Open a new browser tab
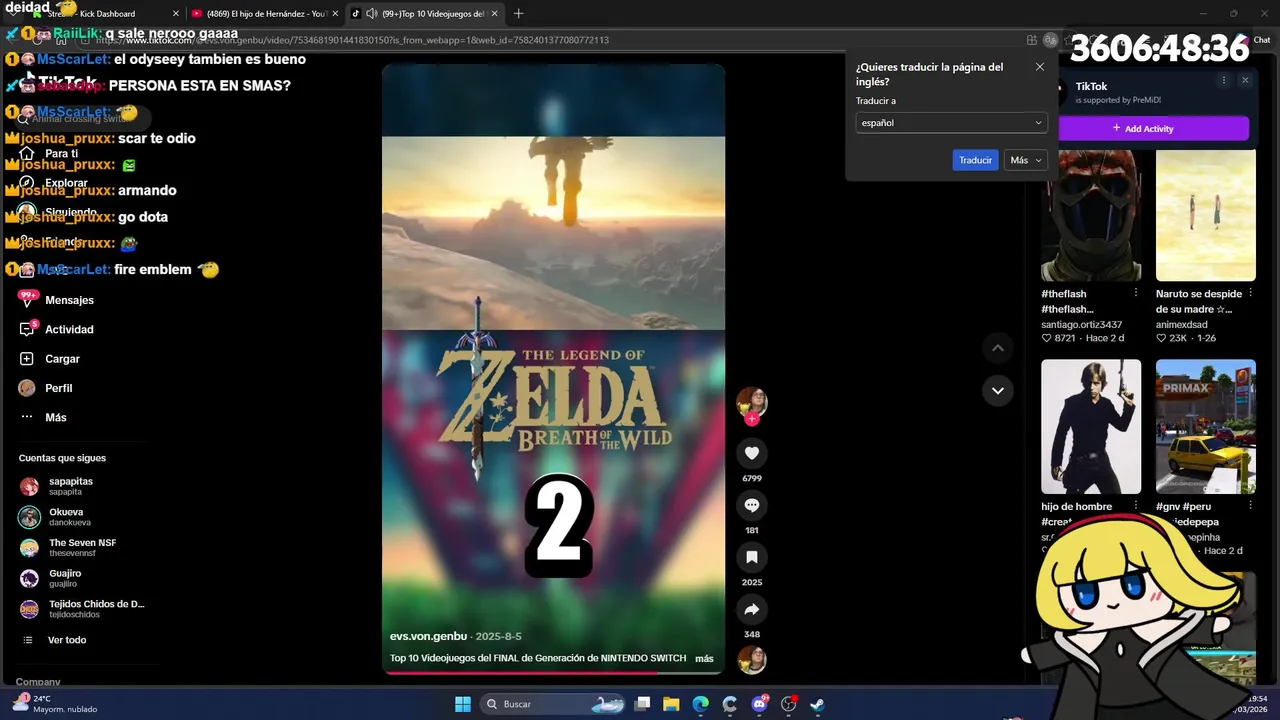This screenshot has width=1280, height=720. point(518,14)
